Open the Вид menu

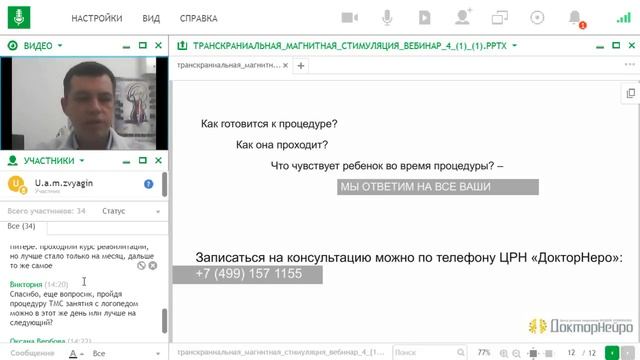coord(151,18)
